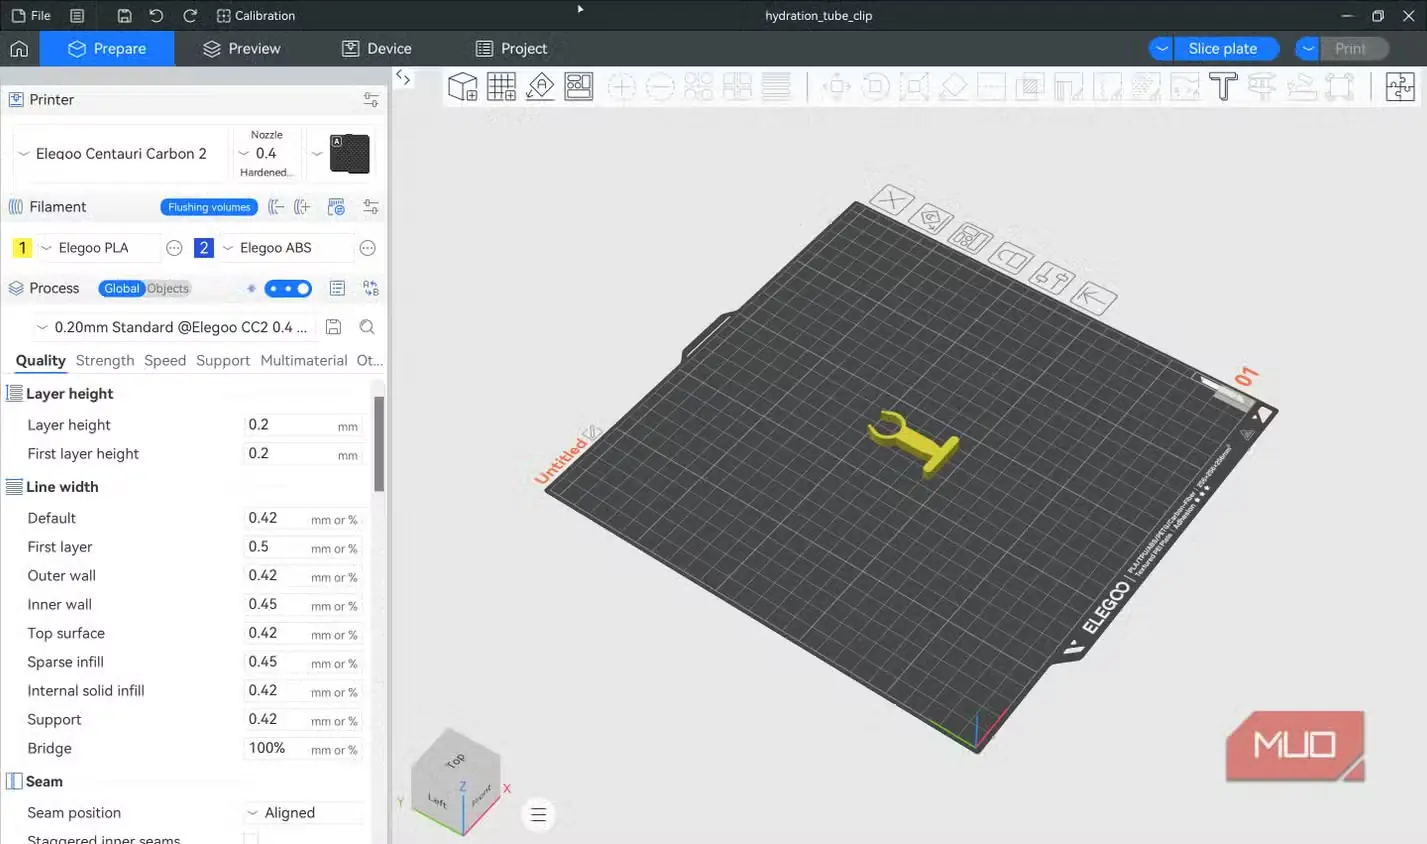This screenshot has width=1427, height=844.
Task: Click the Layer height value field
Action: click(x=303, y=425)
